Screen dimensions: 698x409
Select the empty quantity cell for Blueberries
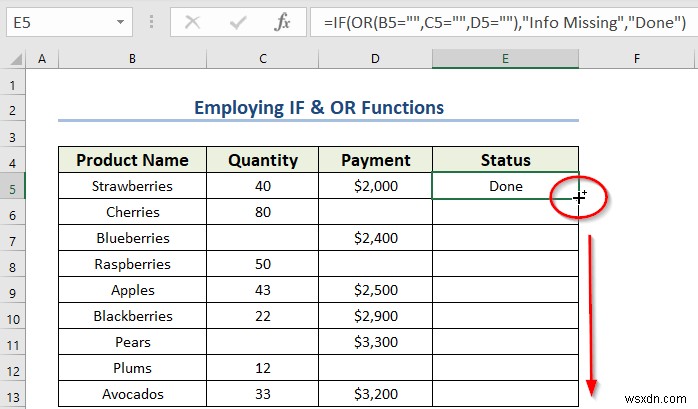coord(263,238)
